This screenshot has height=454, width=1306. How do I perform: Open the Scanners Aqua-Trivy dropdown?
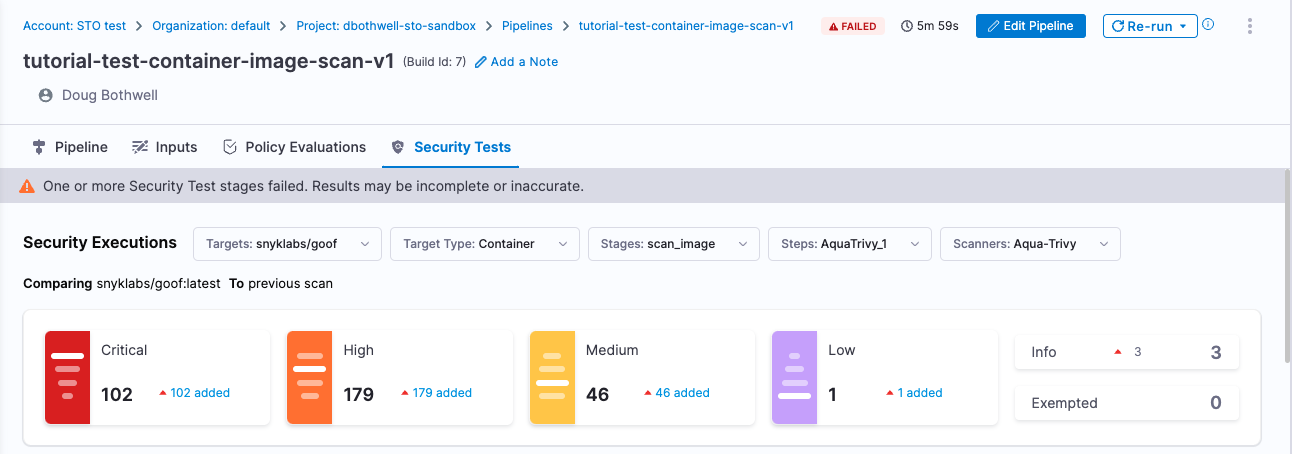coord(1029,244)
